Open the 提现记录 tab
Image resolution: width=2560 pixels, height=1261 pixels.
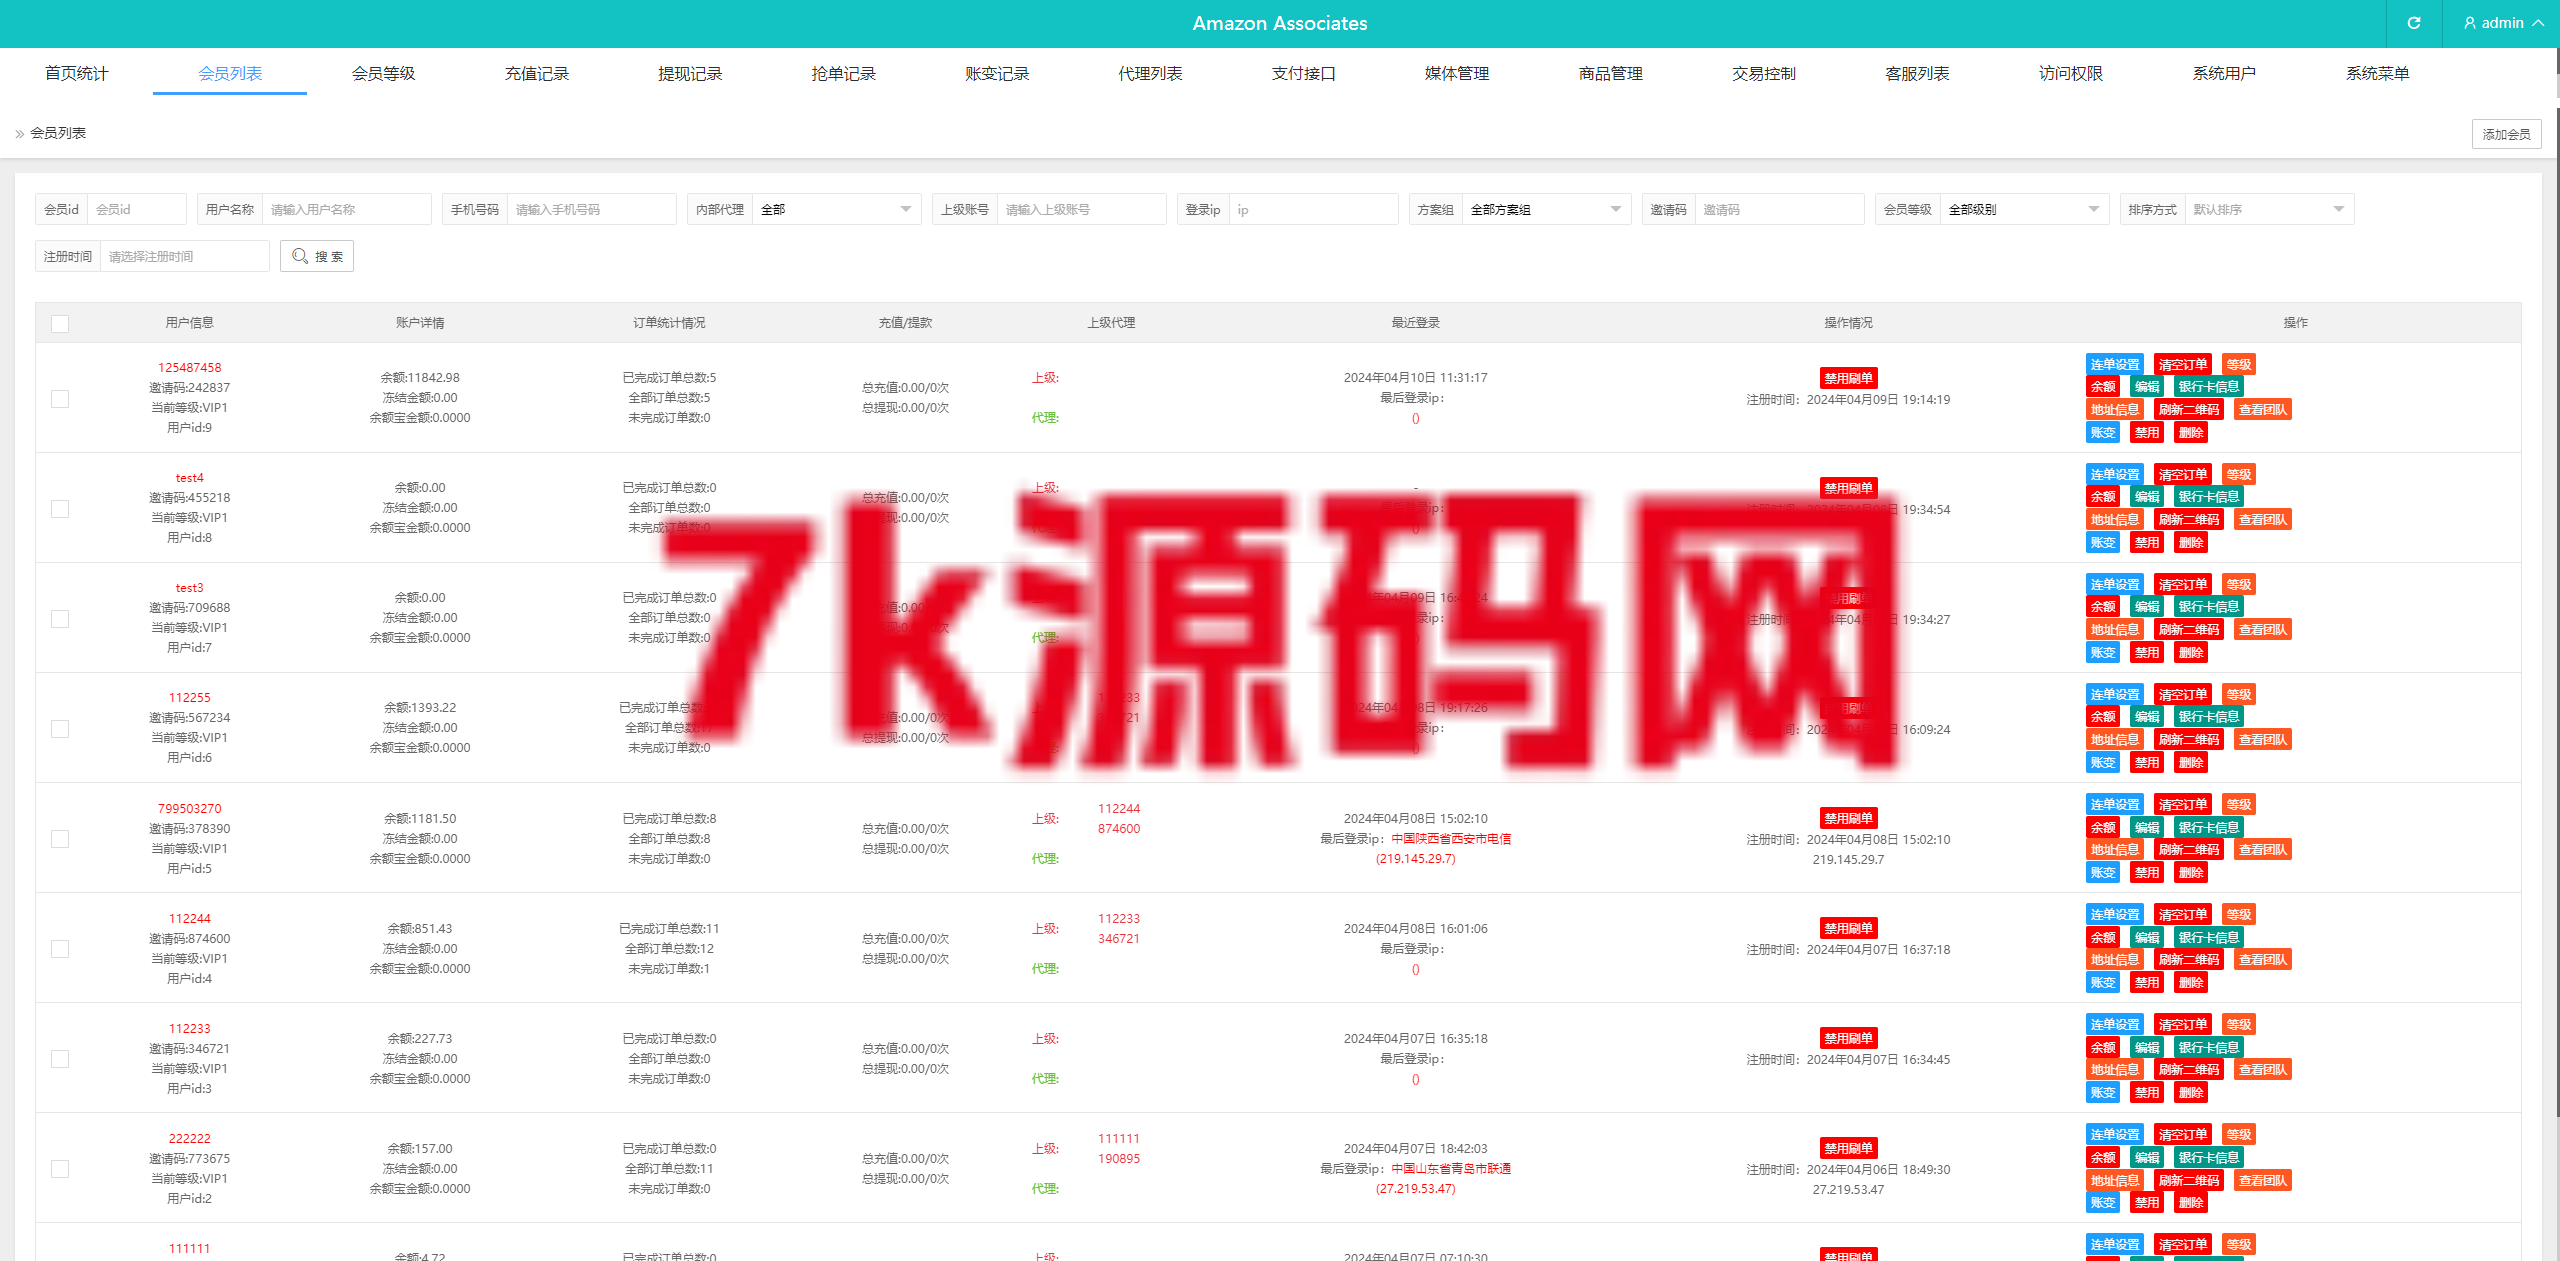[690, 73]
